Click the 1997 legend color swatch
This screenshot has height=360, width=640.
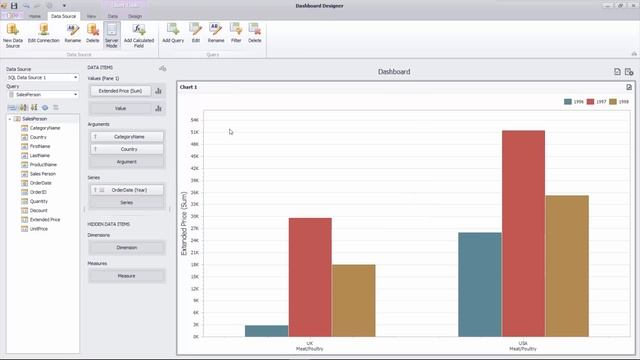pos(590,102)
